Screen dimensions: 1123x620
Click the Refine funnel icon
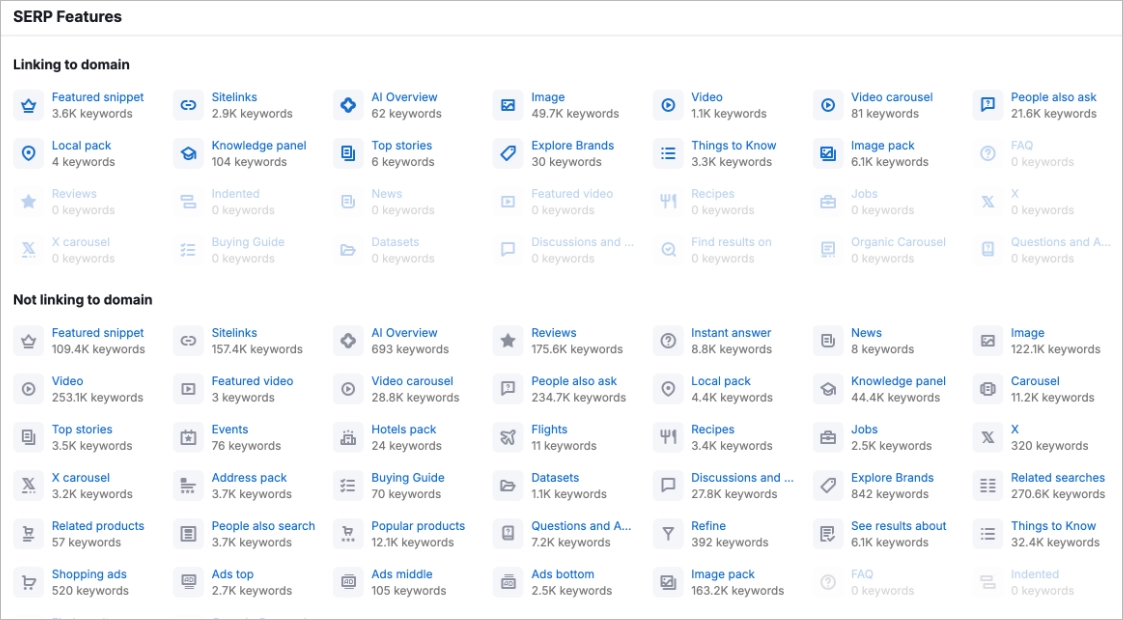pos(667,533)
